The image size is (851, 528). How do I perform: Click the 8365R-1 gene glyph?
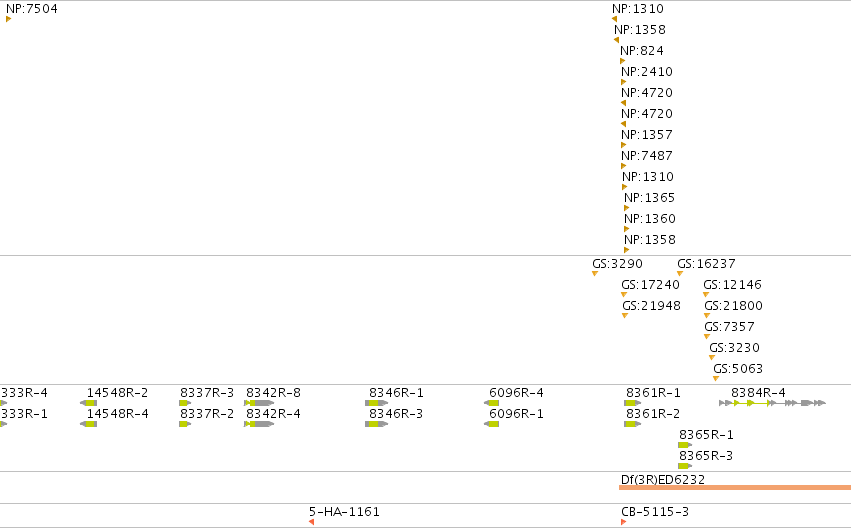(x=685, y=446)
